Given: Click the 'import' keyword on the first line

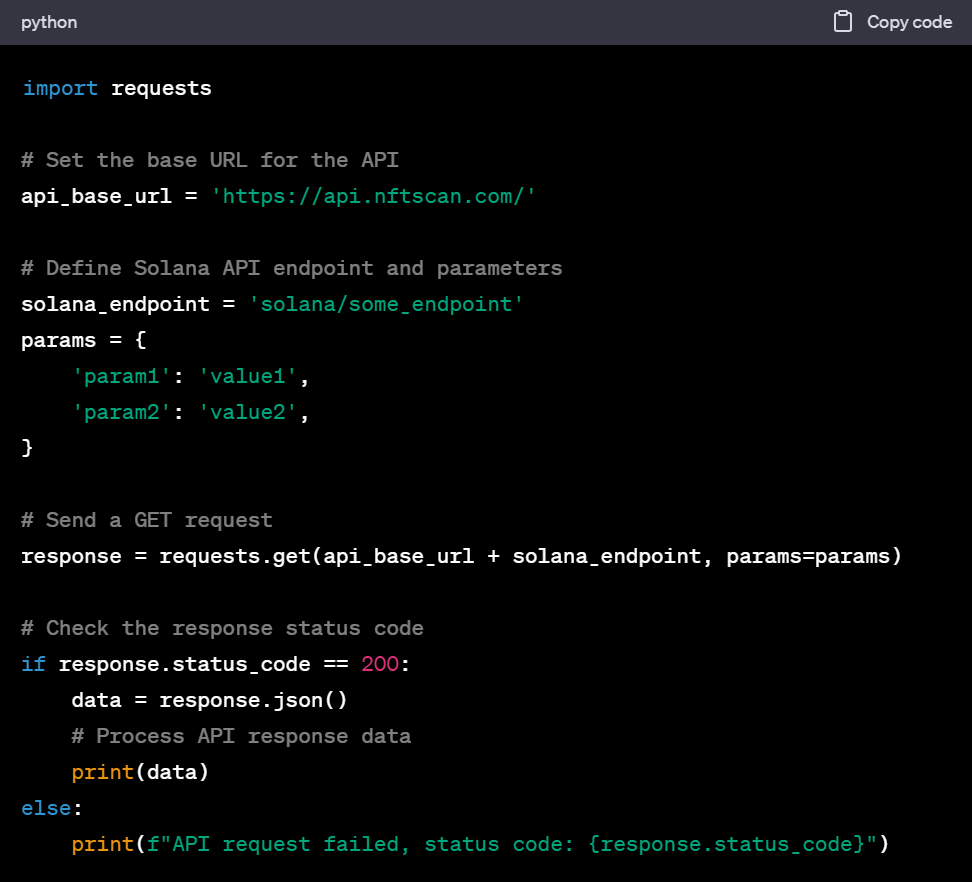Looking at the screenshot, I should tap(60, 88).
